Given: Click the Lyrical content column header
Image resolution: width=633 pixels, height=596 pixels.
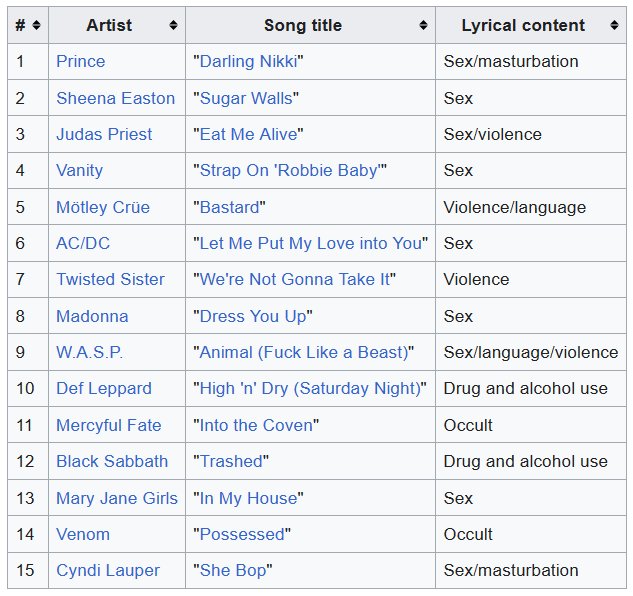Looking at the screenshot, I should pos(523,25).
